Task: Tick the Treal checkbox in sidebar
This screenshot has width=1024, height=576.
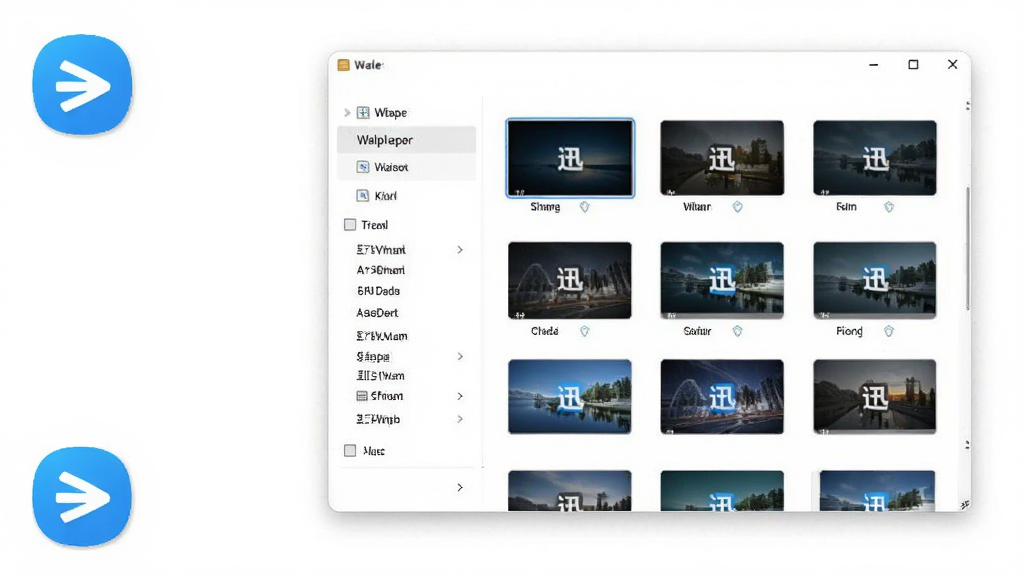Action: [x=350, y=225]
